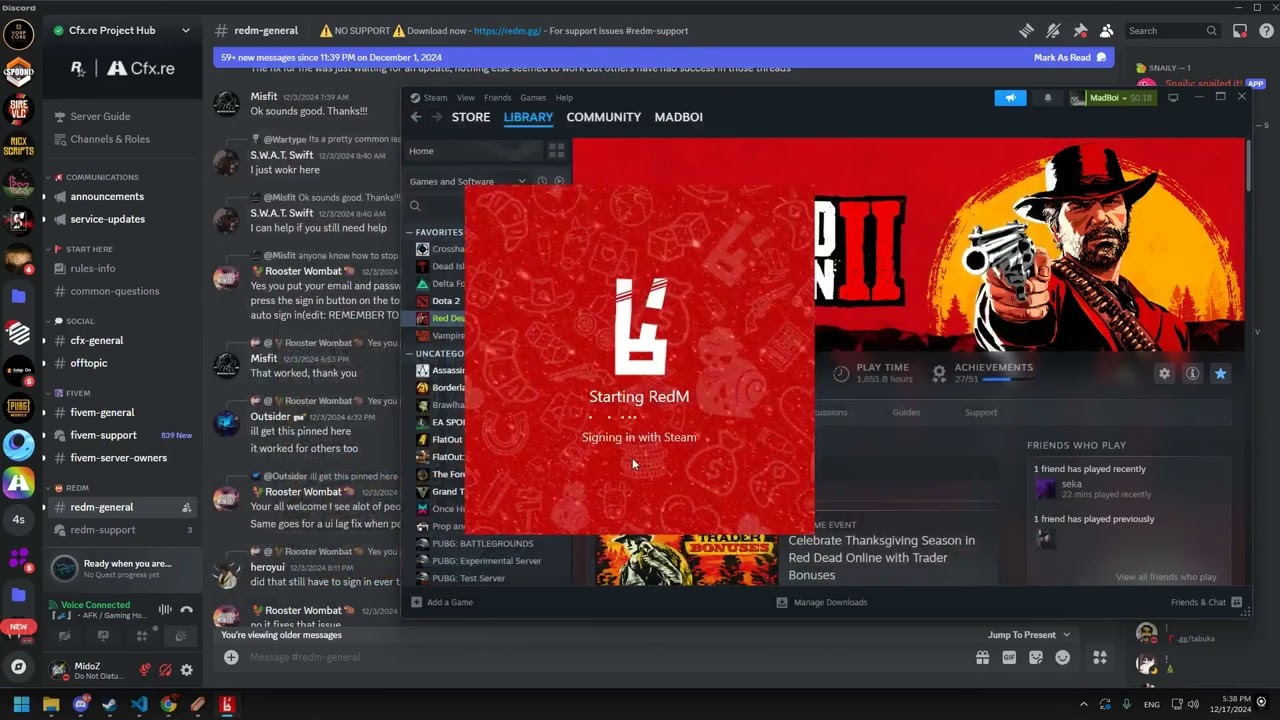The height and width of the screenshot is (720, 1280).
Task: Open the sticker picker
Action: point(1036,657)
